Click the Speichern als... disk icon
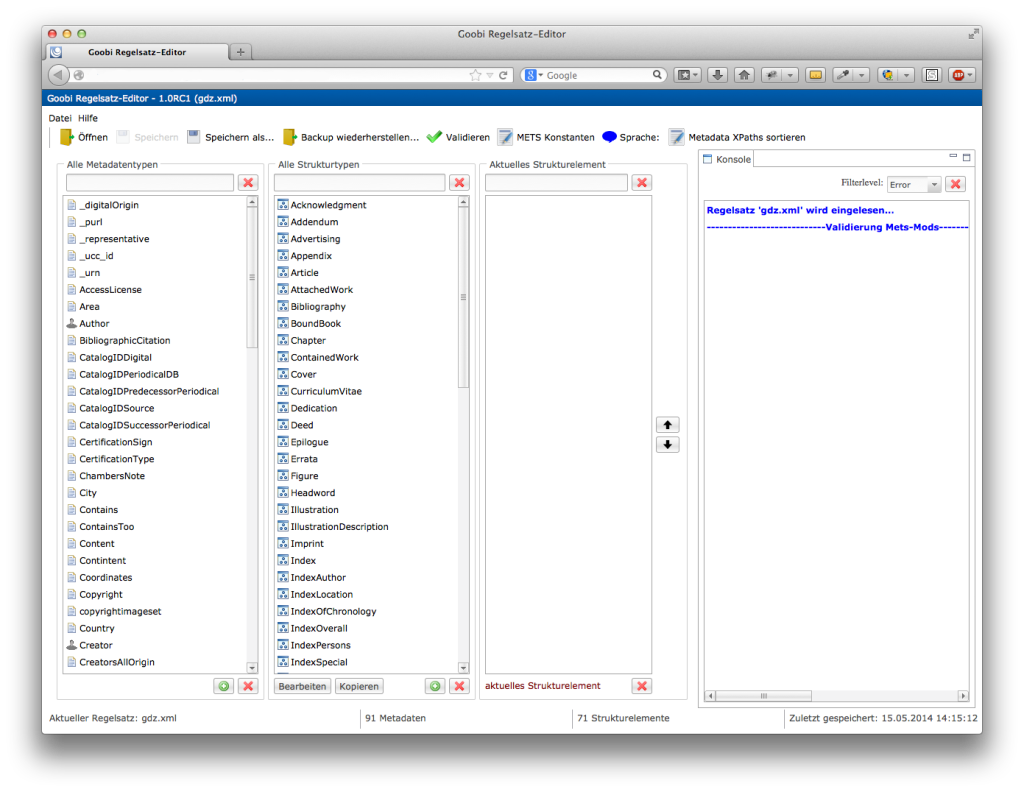The height and width of the screenshot is (792, 1024). [193, 137]
